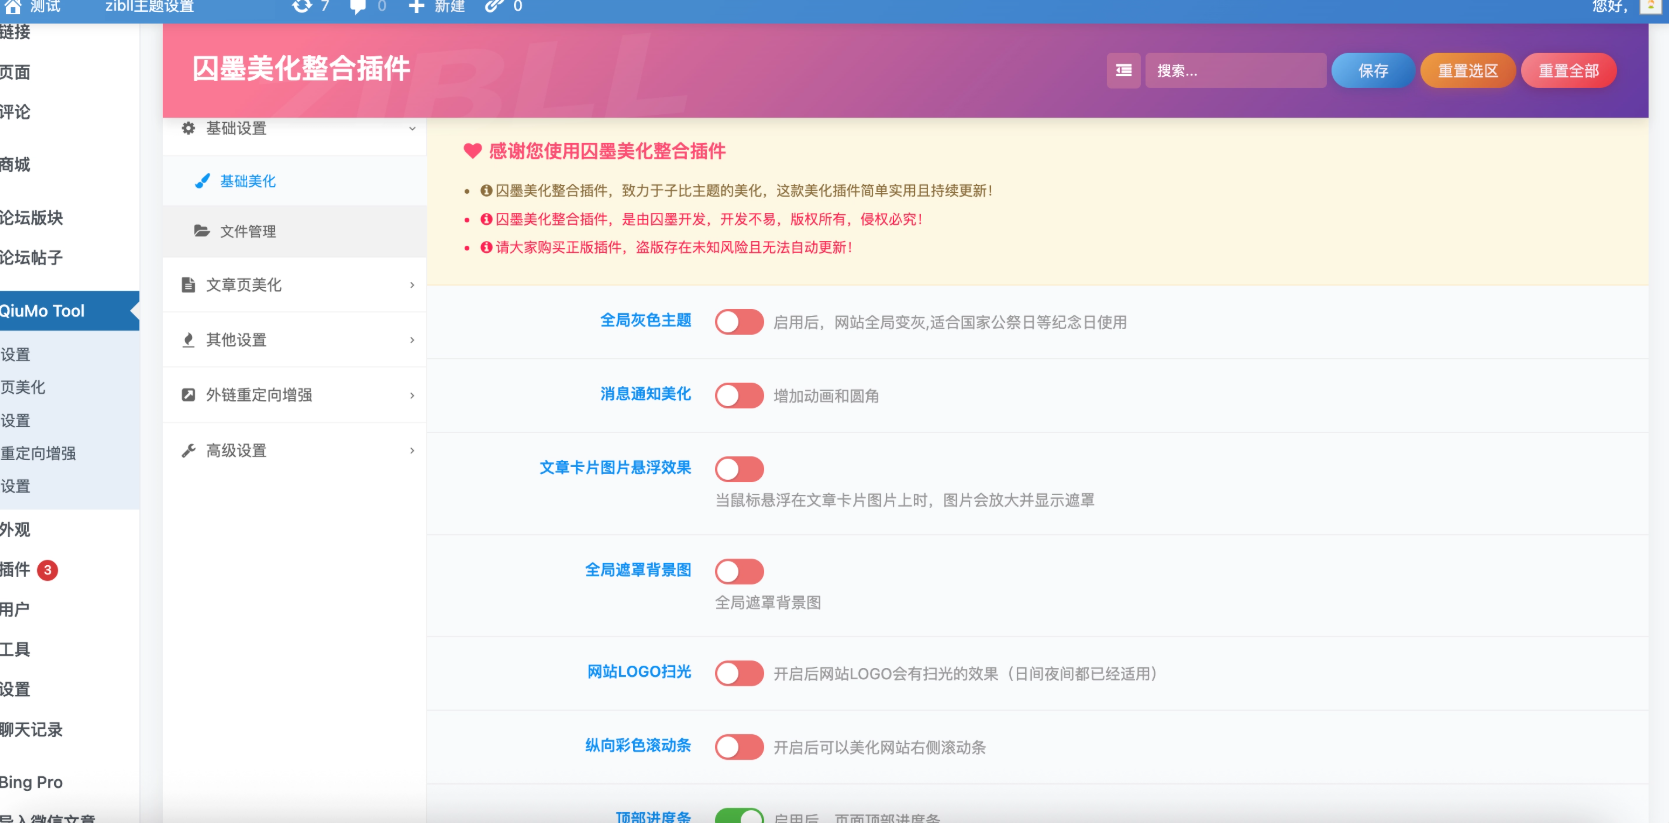Toggle the 网站LOGO扫光 switch

click(739, 673)
